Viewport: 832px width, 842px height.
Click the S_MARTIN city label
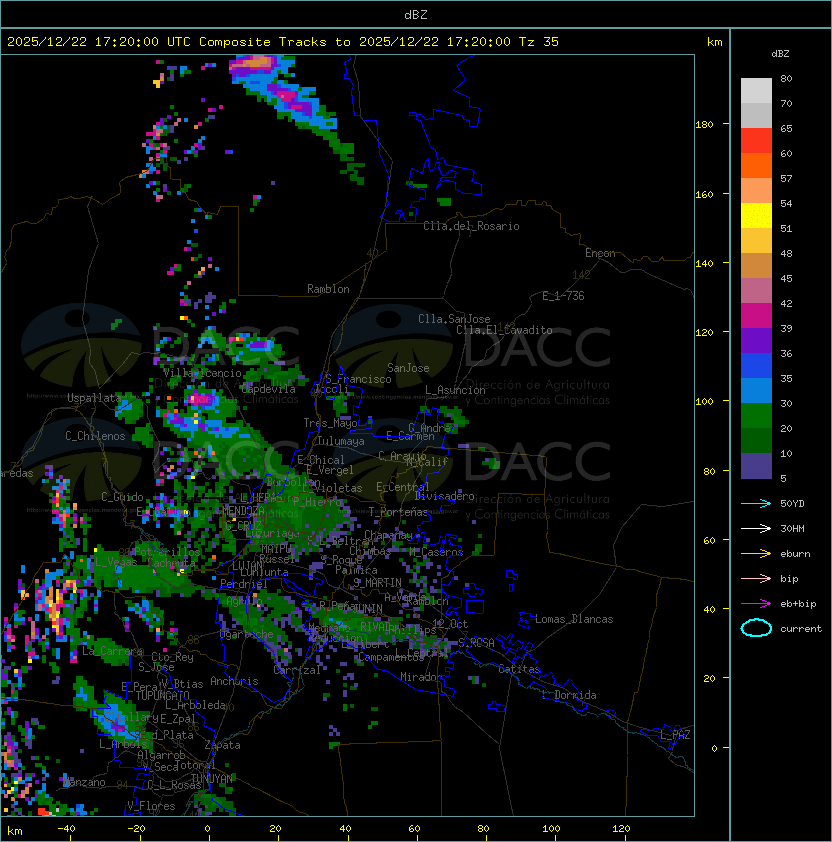[x=378, y=582]
